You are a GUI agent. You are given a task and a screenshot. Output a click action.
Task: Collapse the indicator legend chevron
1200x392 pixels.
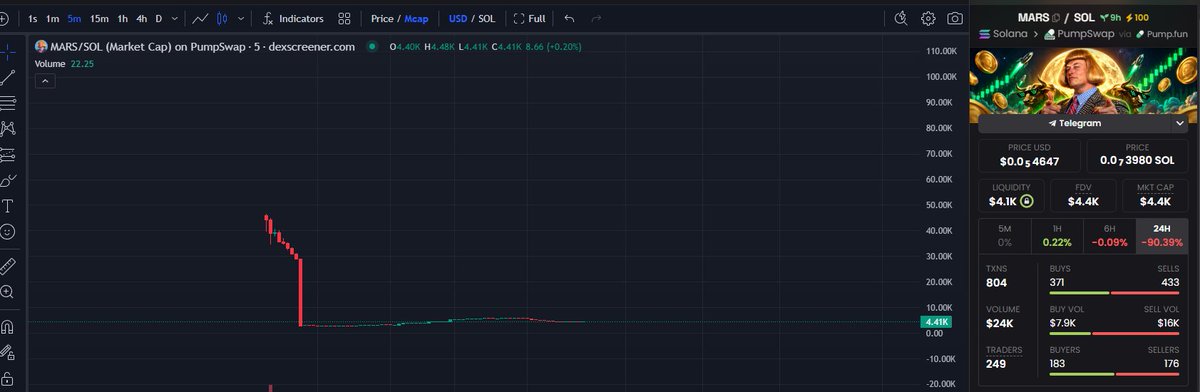(45, 81)
